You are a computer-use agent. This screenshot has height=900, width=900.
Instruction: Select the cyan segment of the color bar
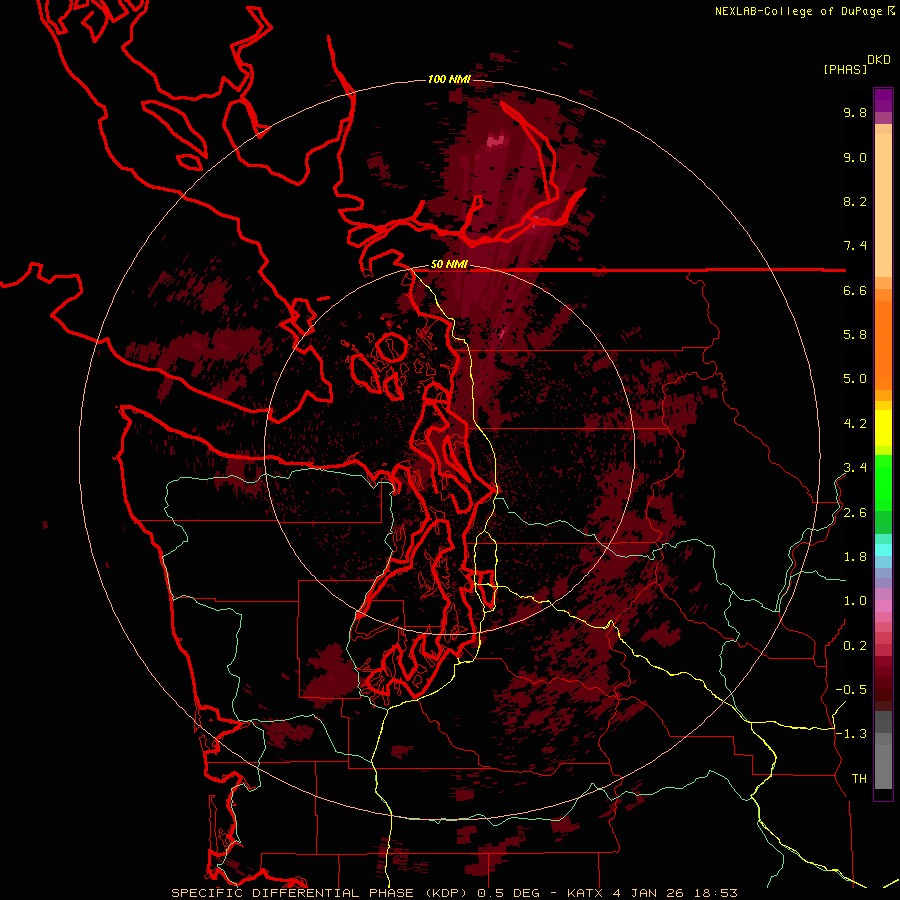883,549
